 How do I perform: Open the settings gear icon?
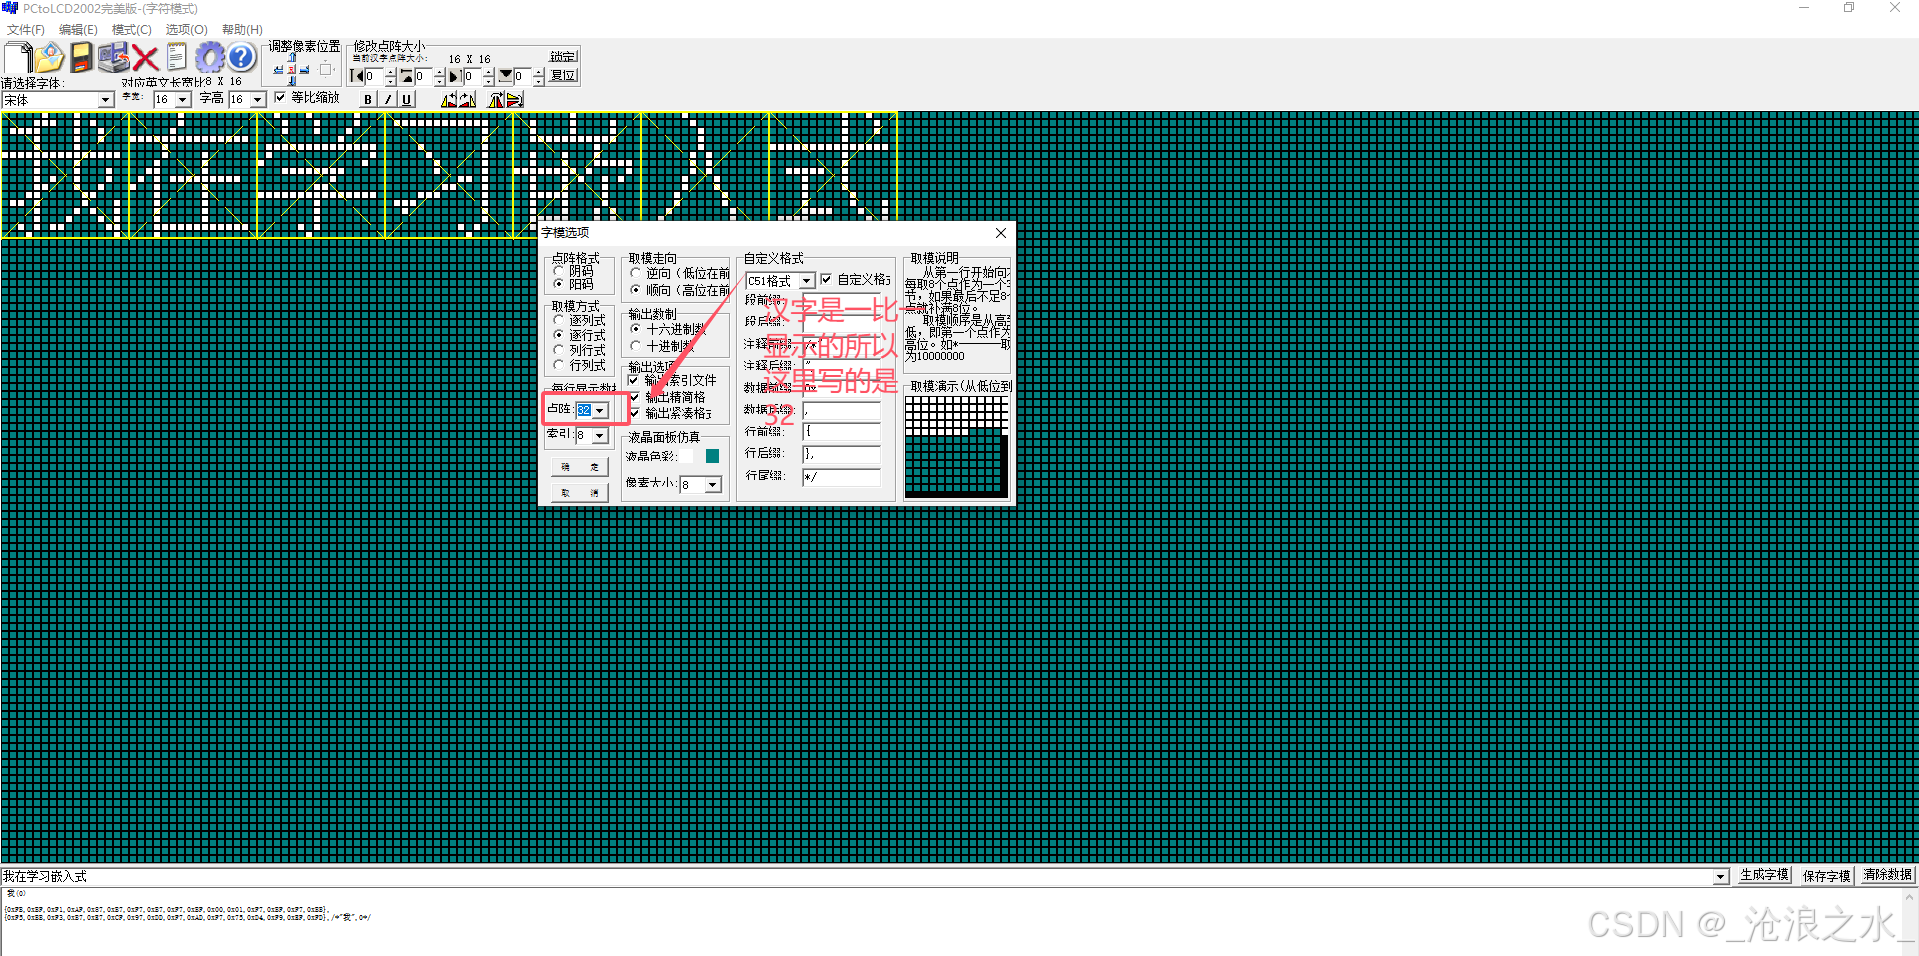[209, 57]
